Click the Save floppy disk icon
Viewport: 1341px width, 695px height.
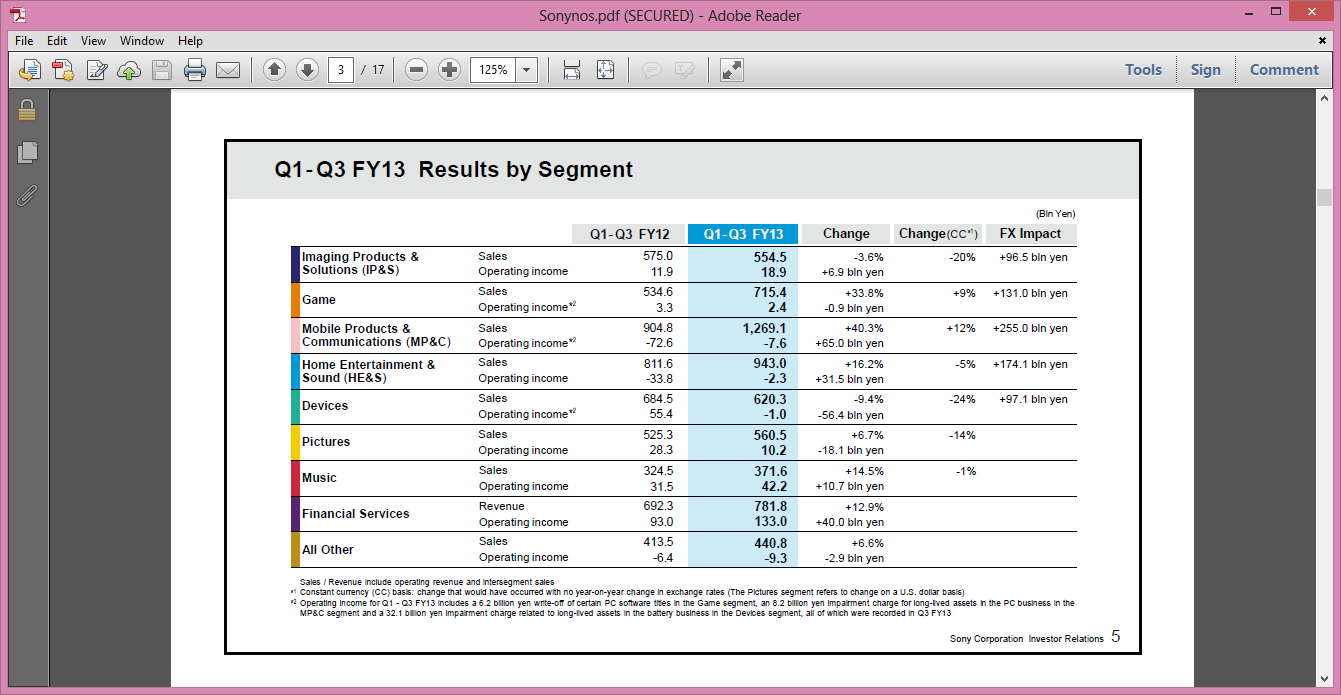[162, 70]
